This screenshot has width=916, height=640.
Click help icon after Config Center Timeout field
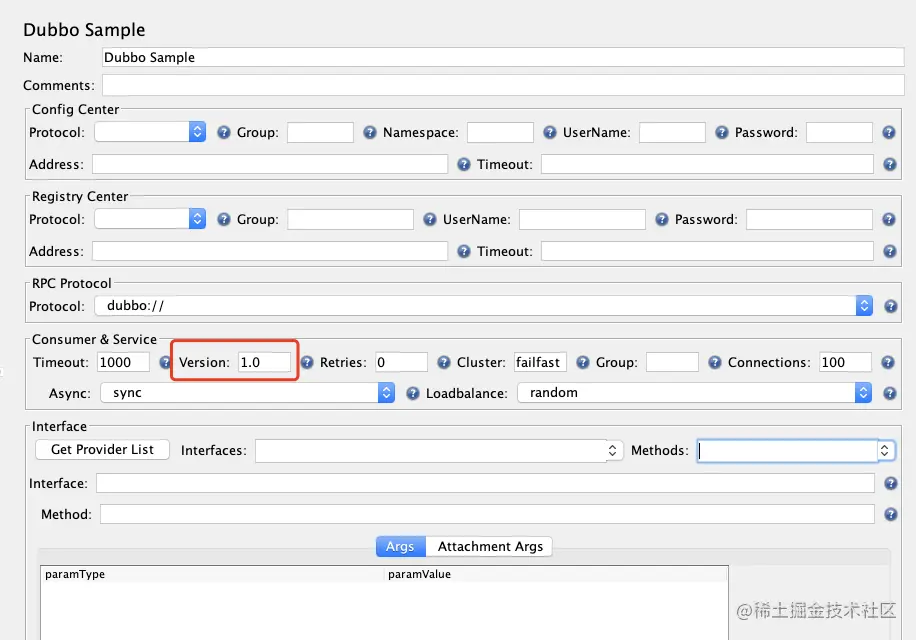tap(890, 165)
